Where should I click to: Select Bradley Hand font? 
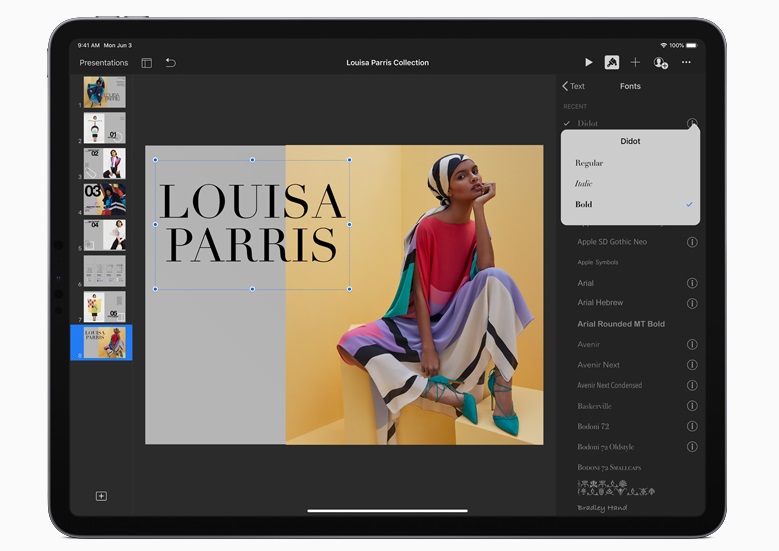point(602,508)
